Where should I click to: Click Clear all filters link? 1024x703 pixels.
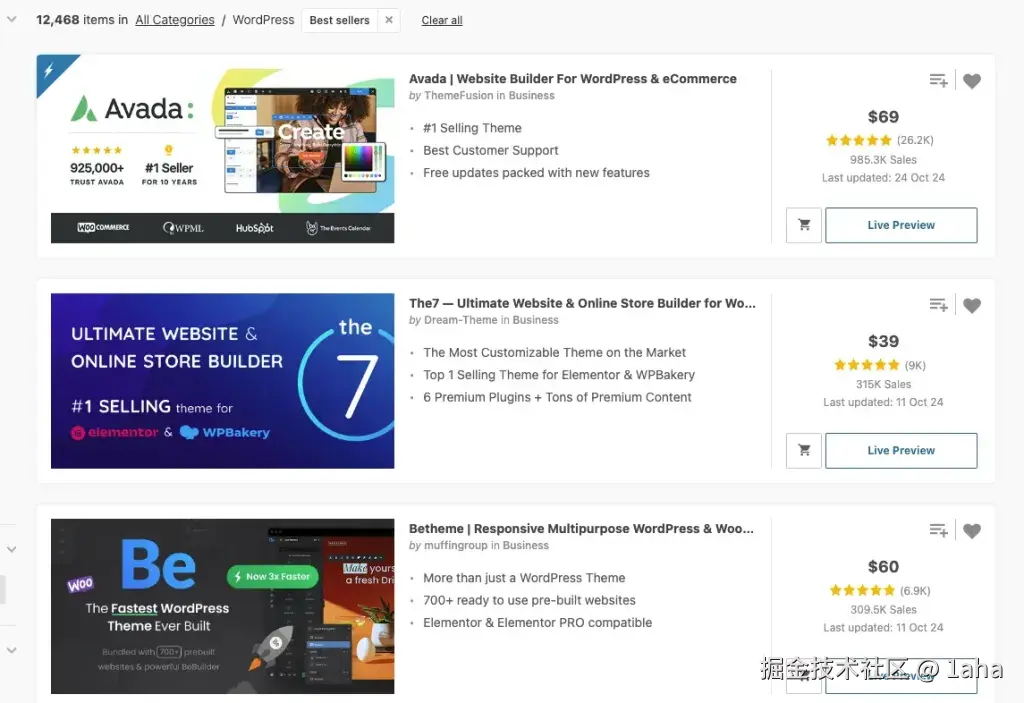[x=442, y=20]
